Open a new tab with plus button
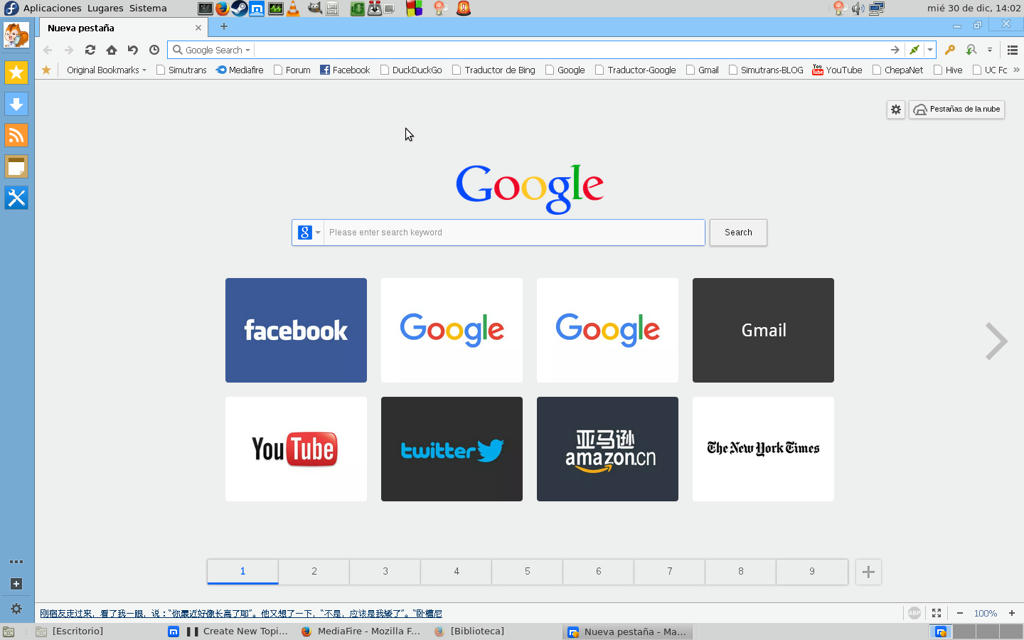 (x=224, y=27)
